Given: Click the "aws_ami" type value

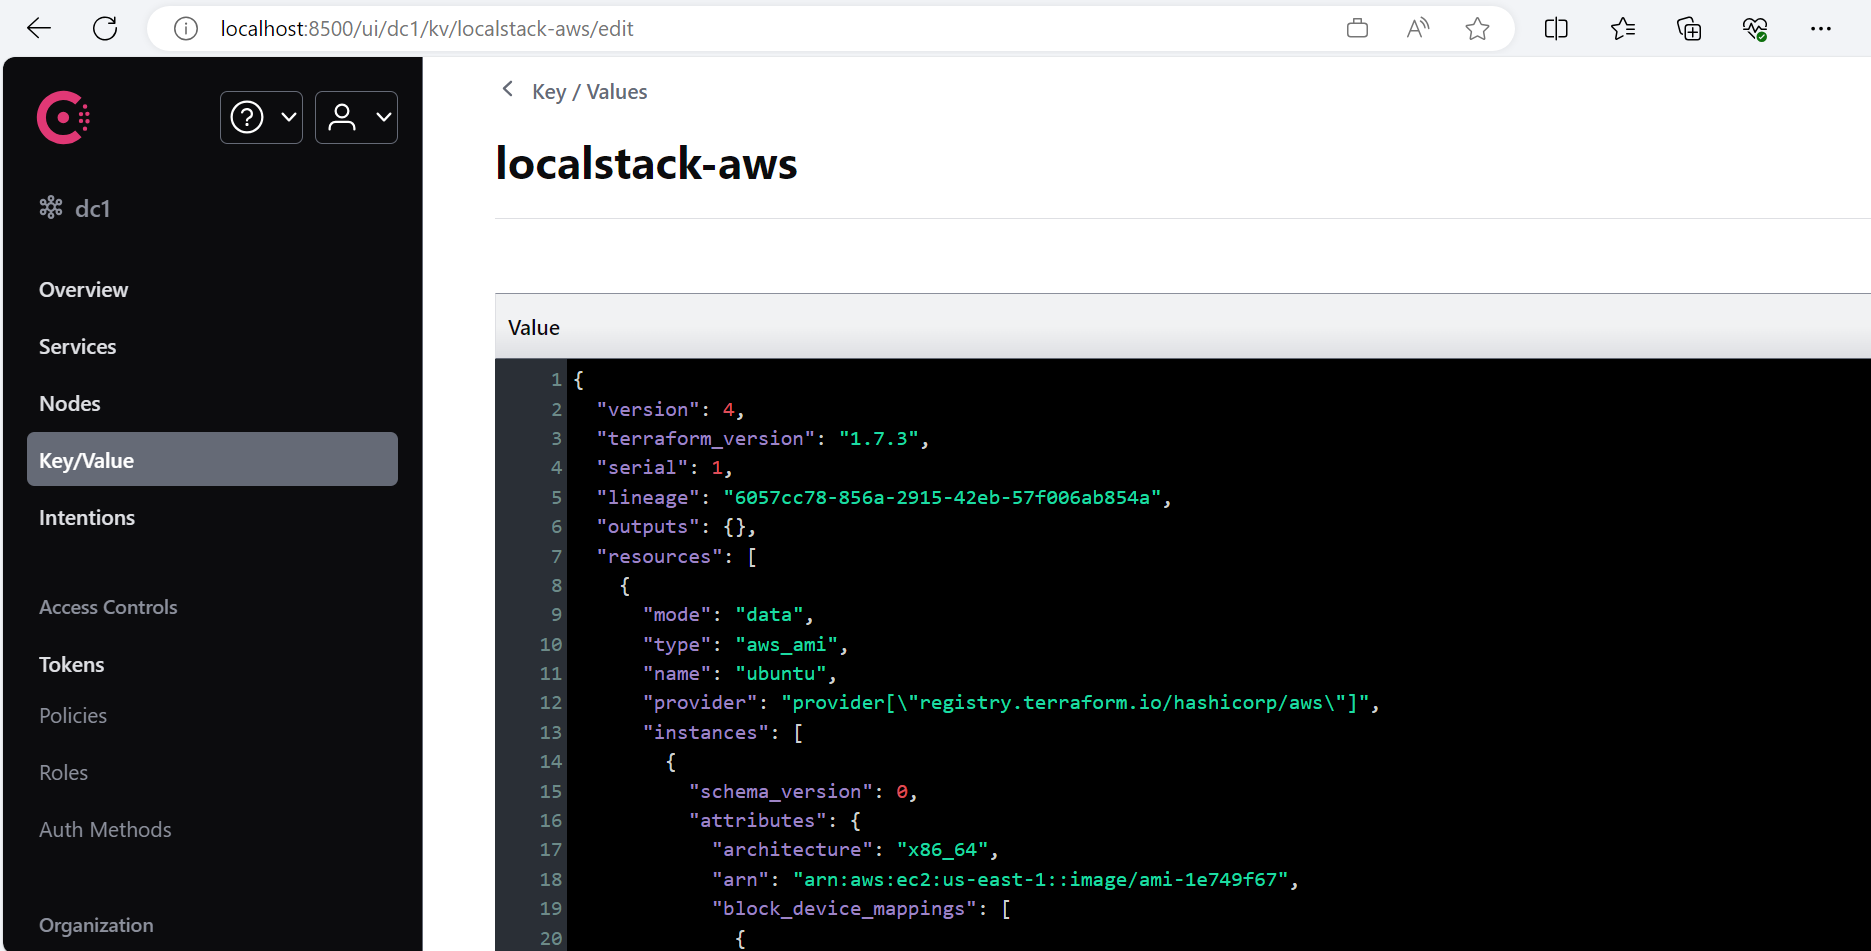Looking at the screenshot, I should (786, 645).
